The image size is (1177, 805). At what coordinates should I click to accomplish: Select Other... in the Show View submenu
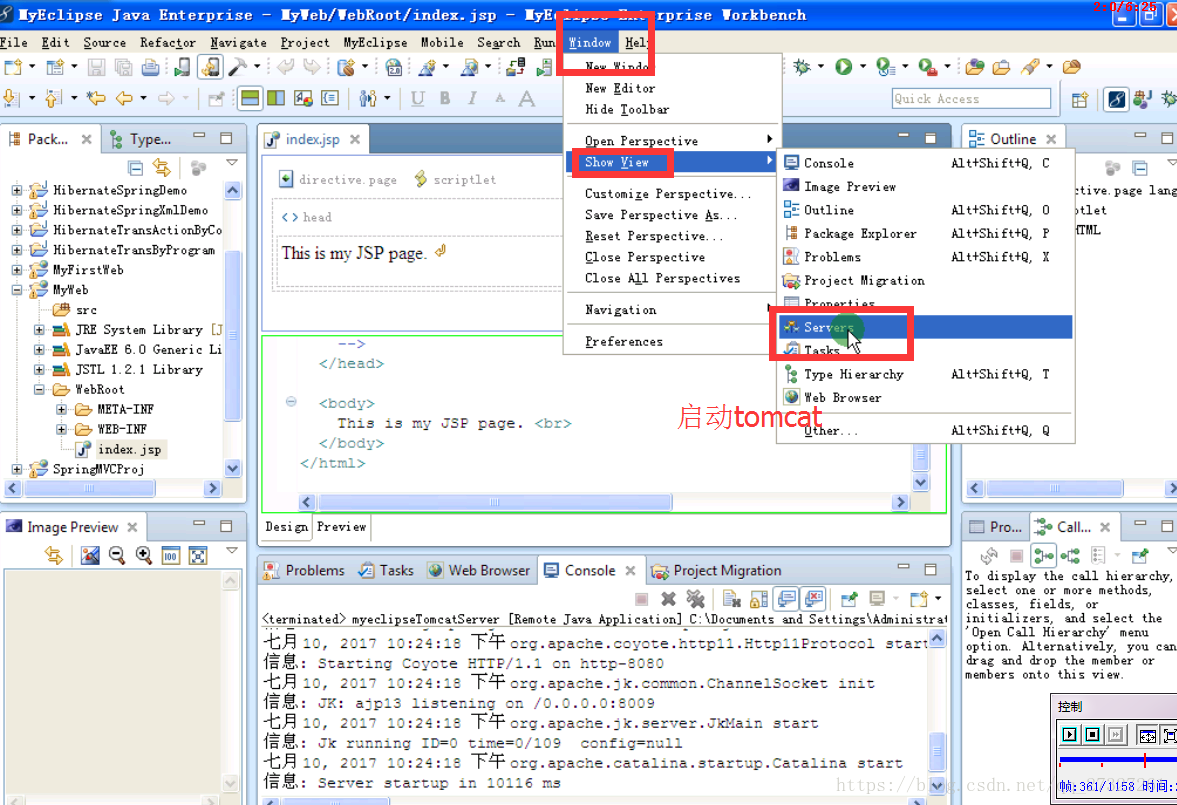point(925,431)
